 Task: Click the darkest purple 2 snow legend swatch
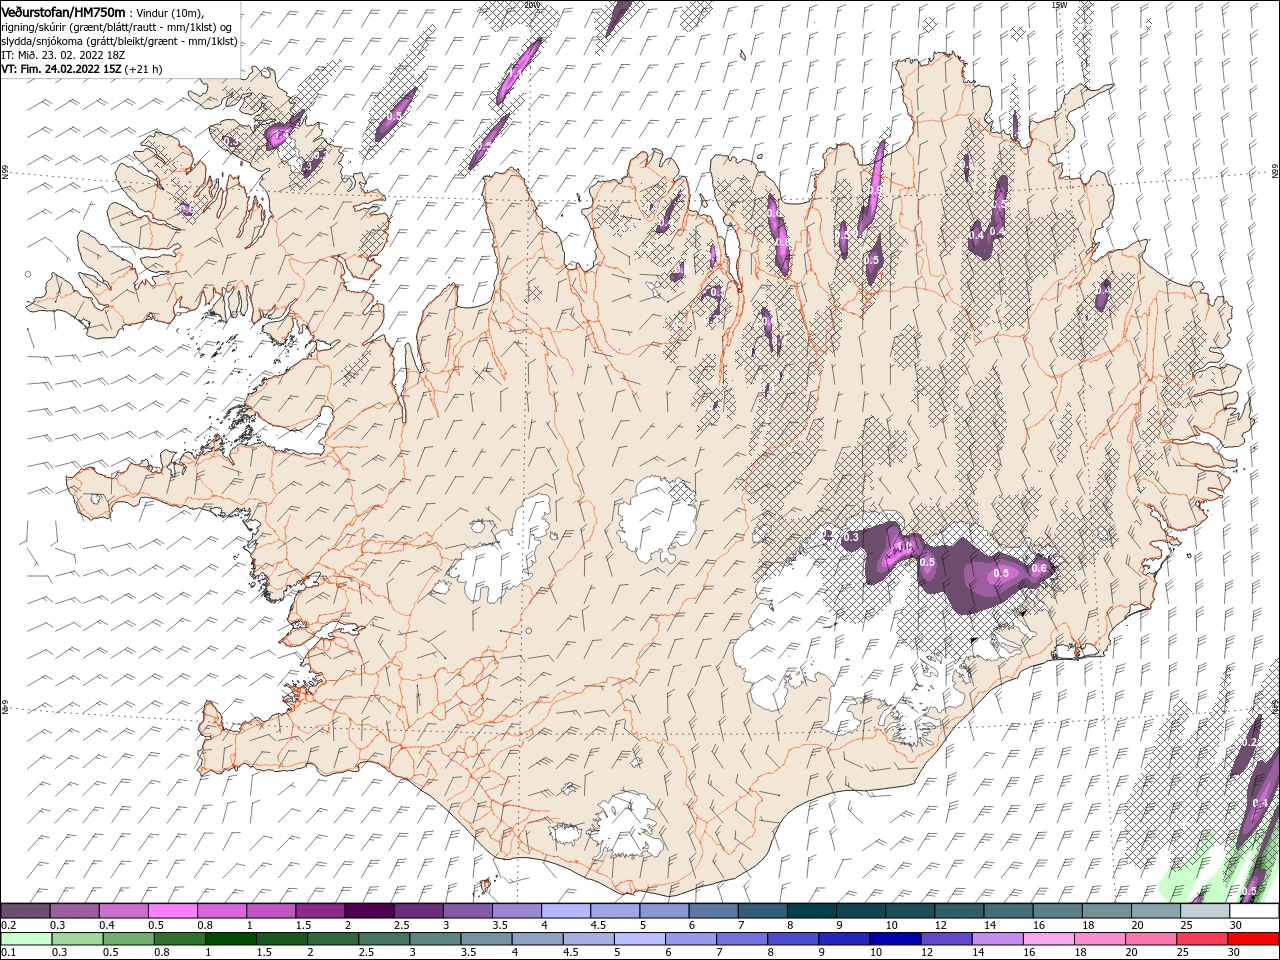(369, 911)
